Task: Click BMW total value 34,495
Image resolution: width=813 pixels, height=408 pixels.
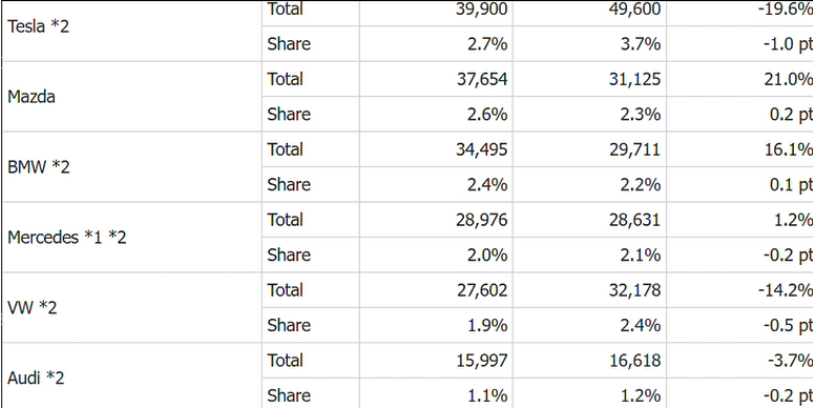Action: coord(482,149)
